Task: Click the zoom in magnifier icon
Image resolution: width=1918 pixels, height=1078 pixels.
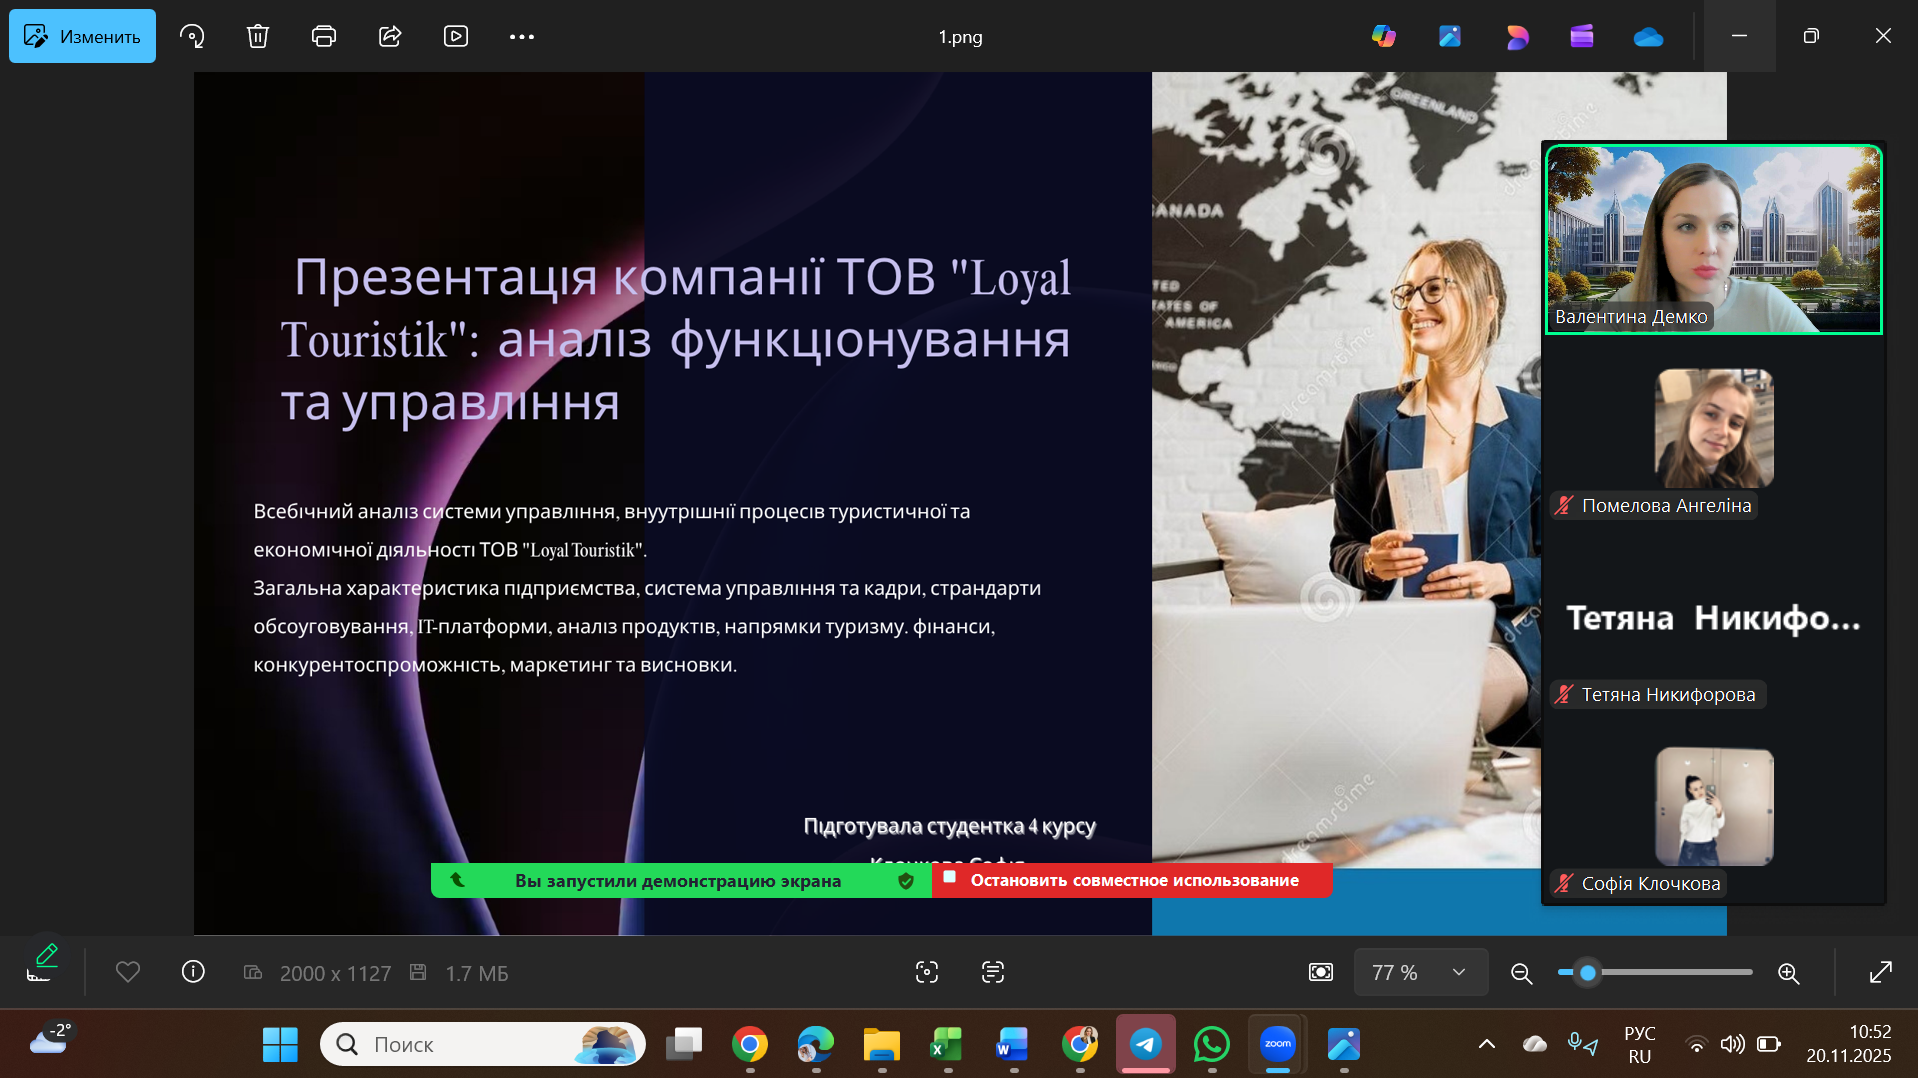Action: pyautogui.click(x=1789, y=973)
